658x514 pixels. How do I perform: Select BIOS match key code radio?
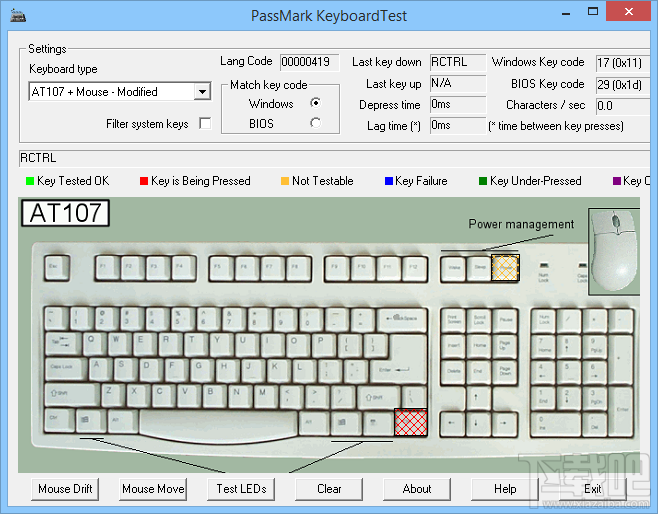click(315, 123)
